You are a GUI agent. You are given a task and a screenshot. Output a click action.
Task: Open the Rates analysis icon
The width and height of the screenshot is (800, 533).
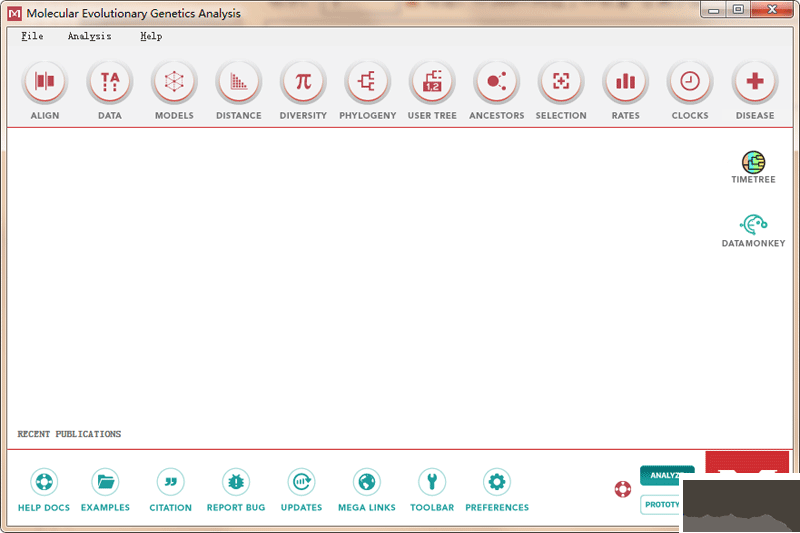(625, 82)
